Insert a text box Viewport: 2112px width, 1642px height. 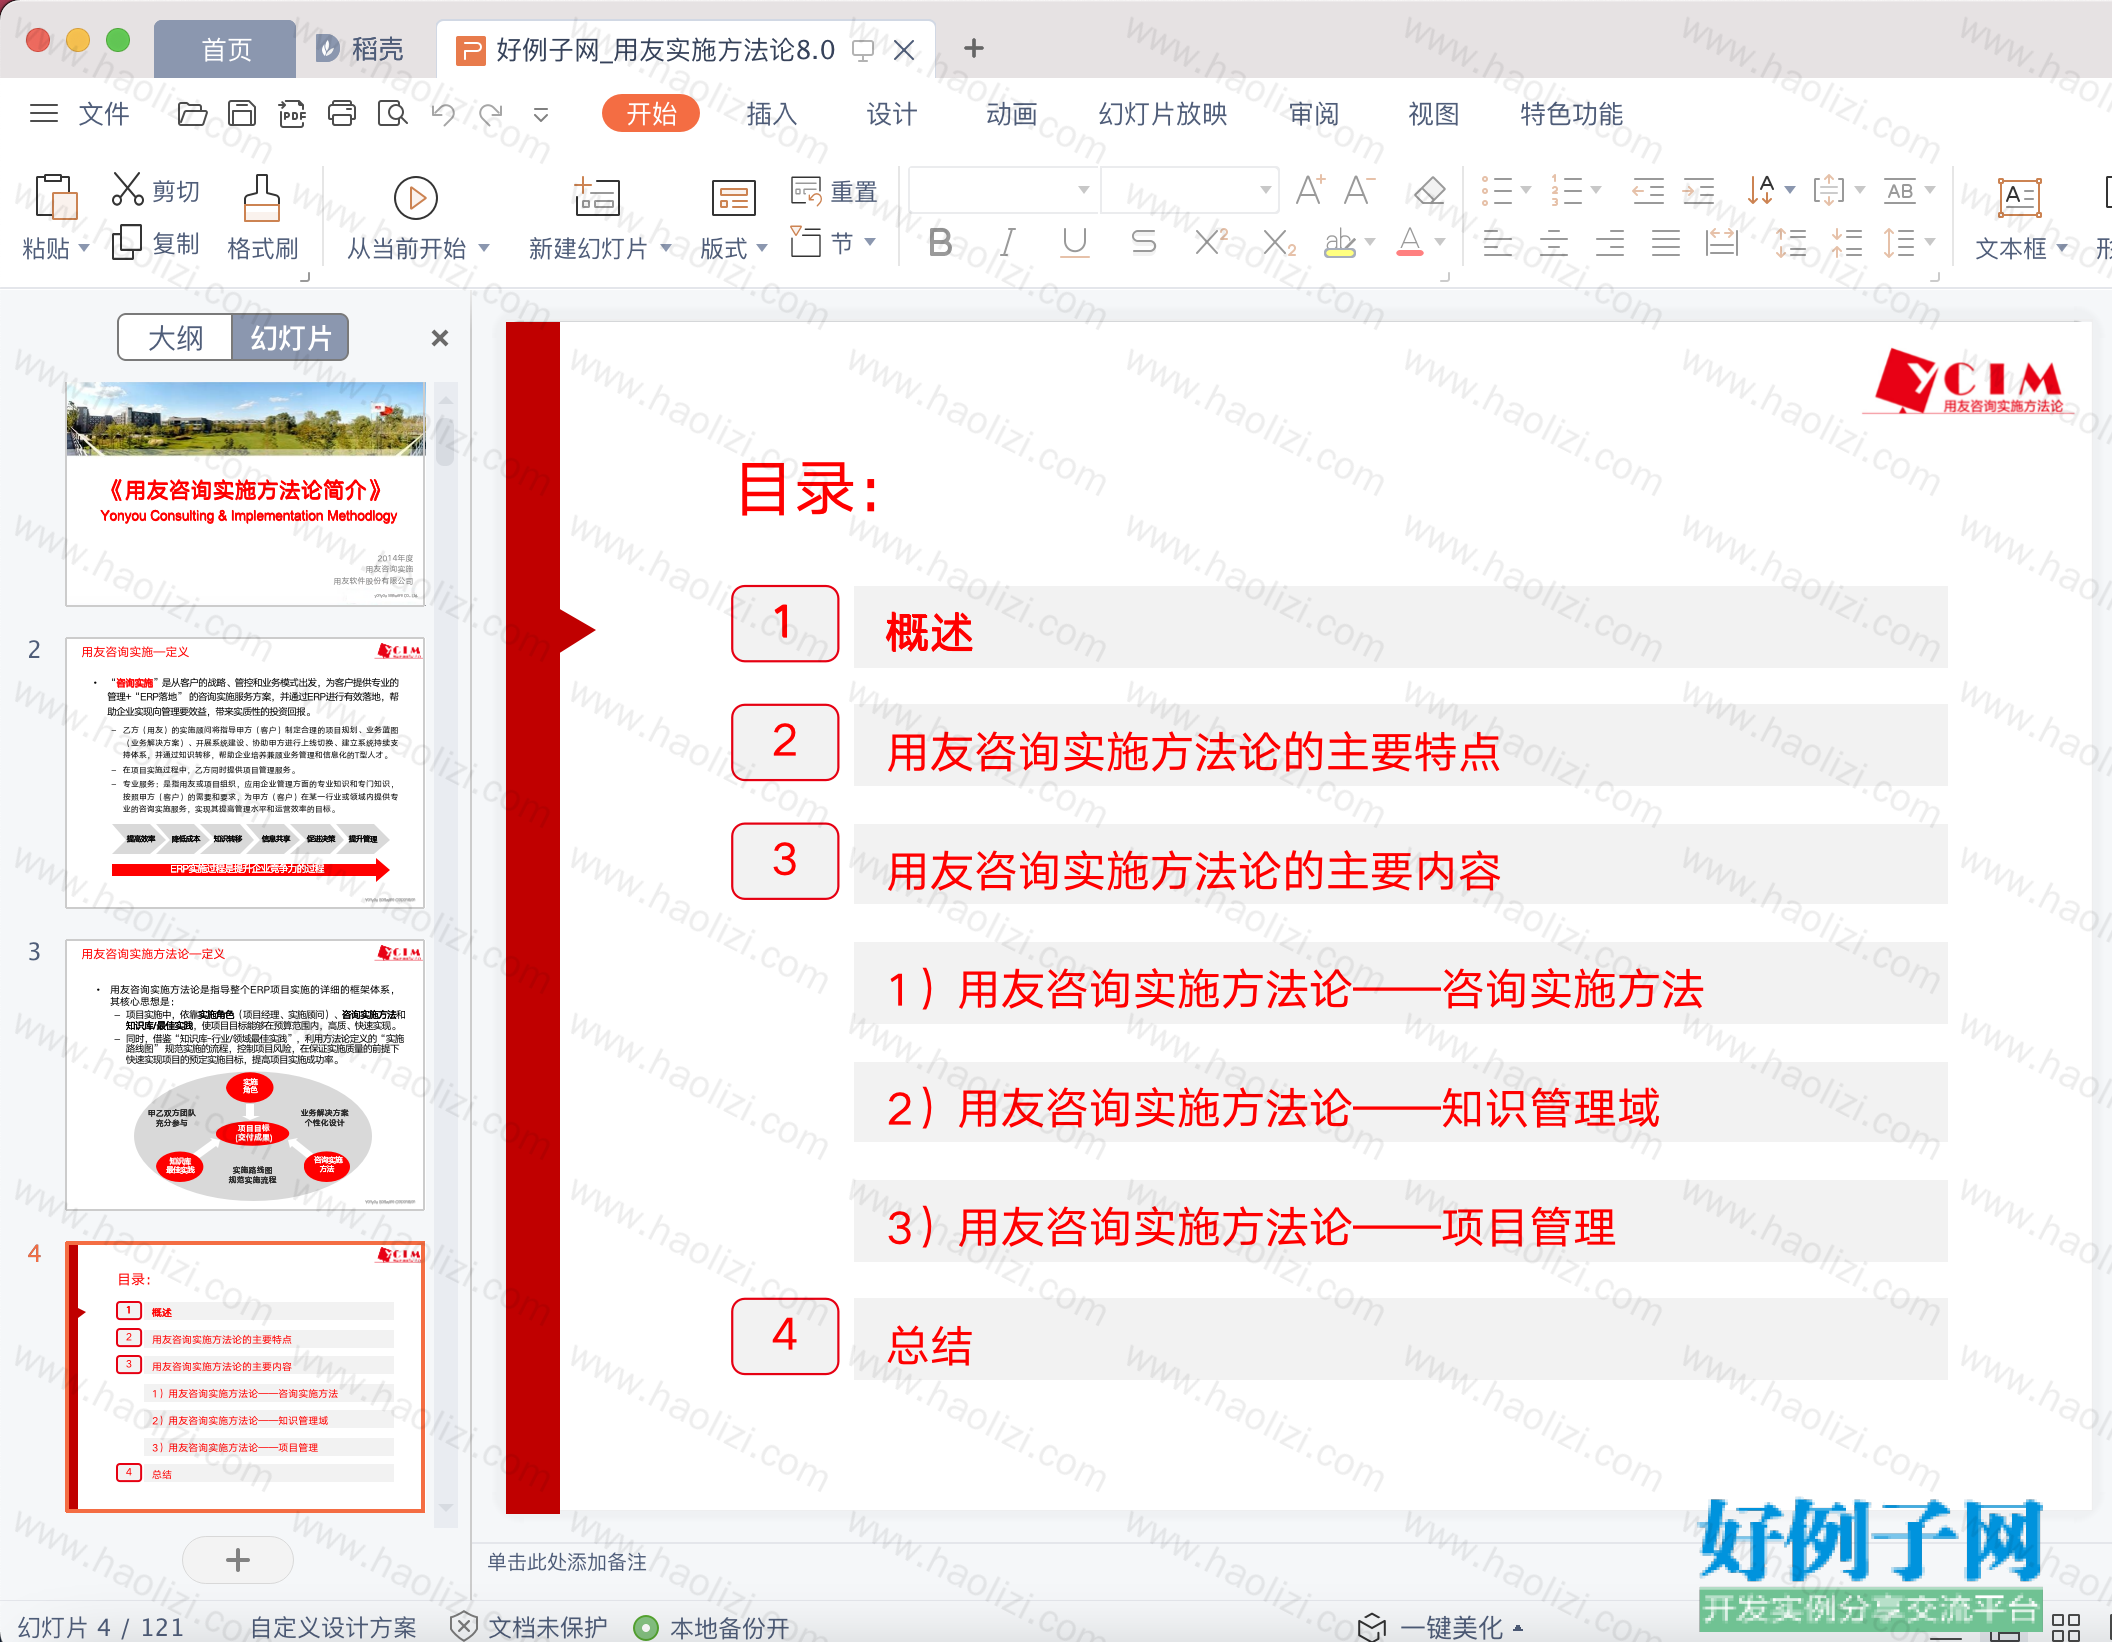[x=2019, y=197]
